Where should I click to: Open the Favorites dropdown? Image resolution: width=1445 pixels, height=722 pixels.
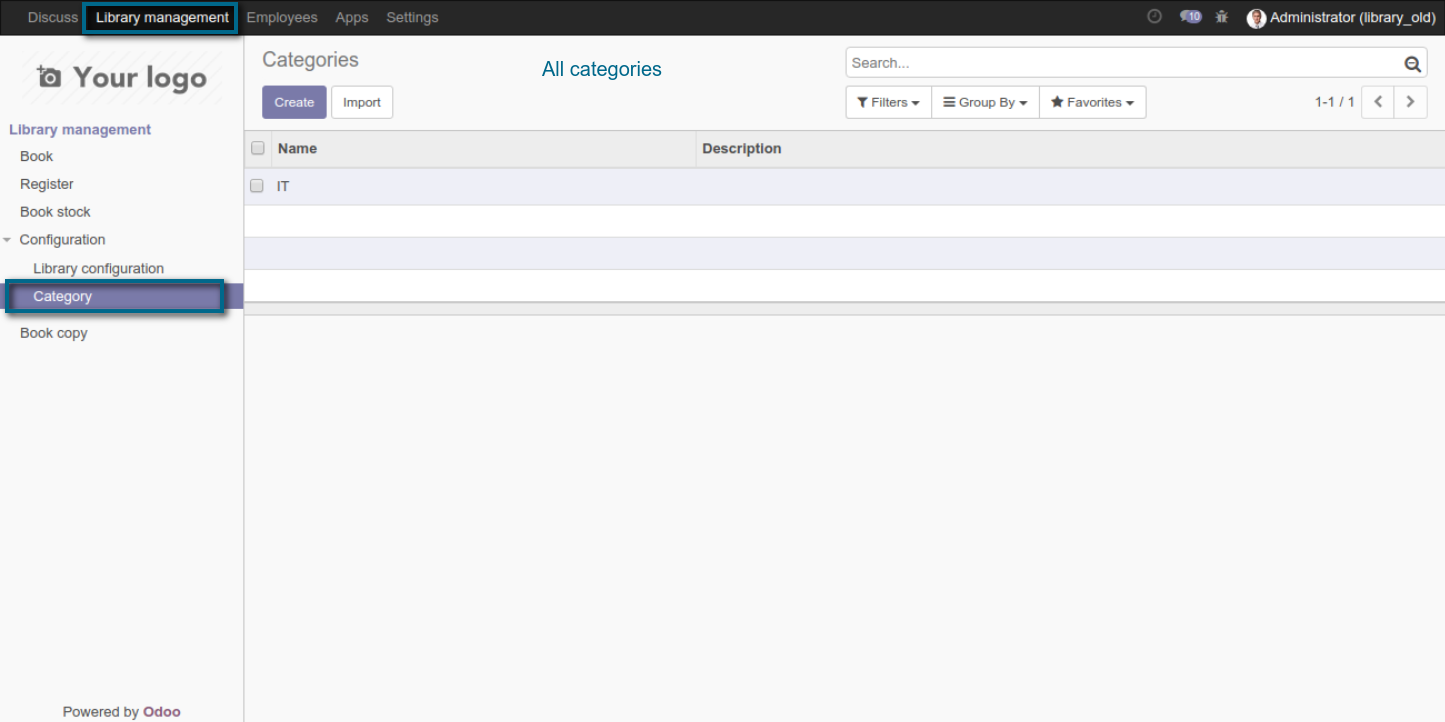coord(1092,102)
